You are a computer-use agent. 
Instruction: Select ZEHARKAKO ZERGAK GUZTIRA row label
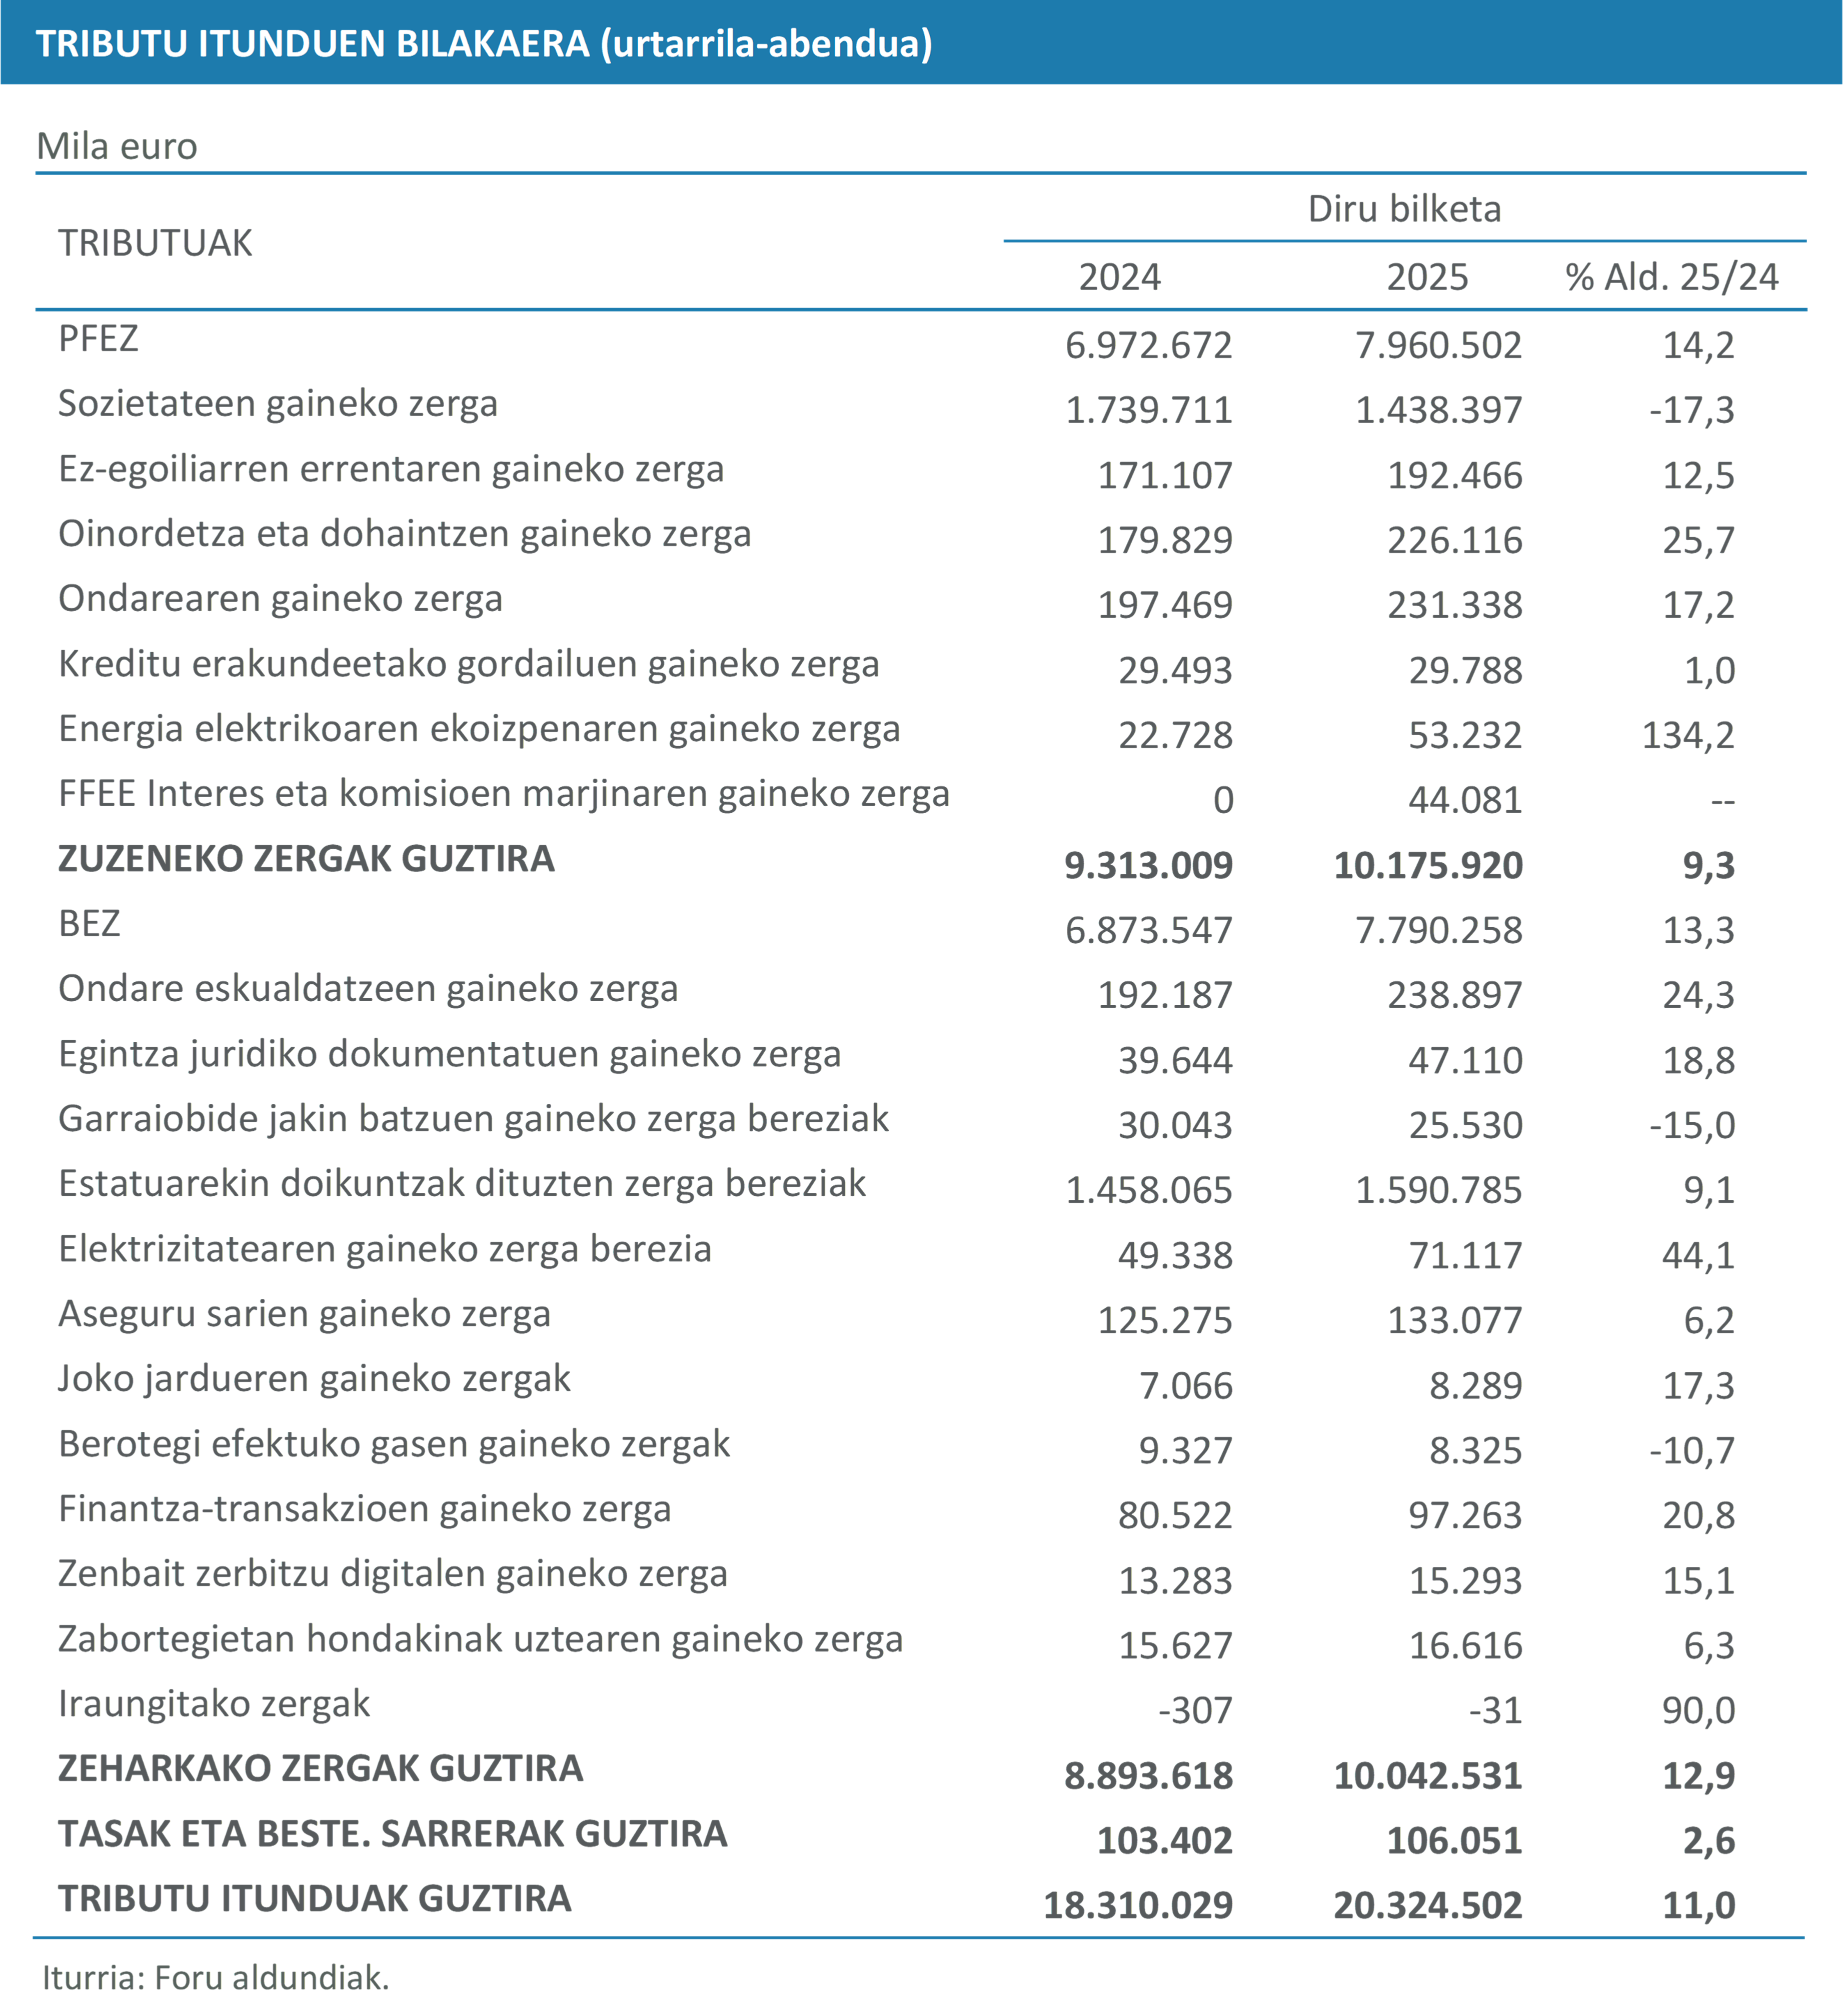[x=320, y=1769]
